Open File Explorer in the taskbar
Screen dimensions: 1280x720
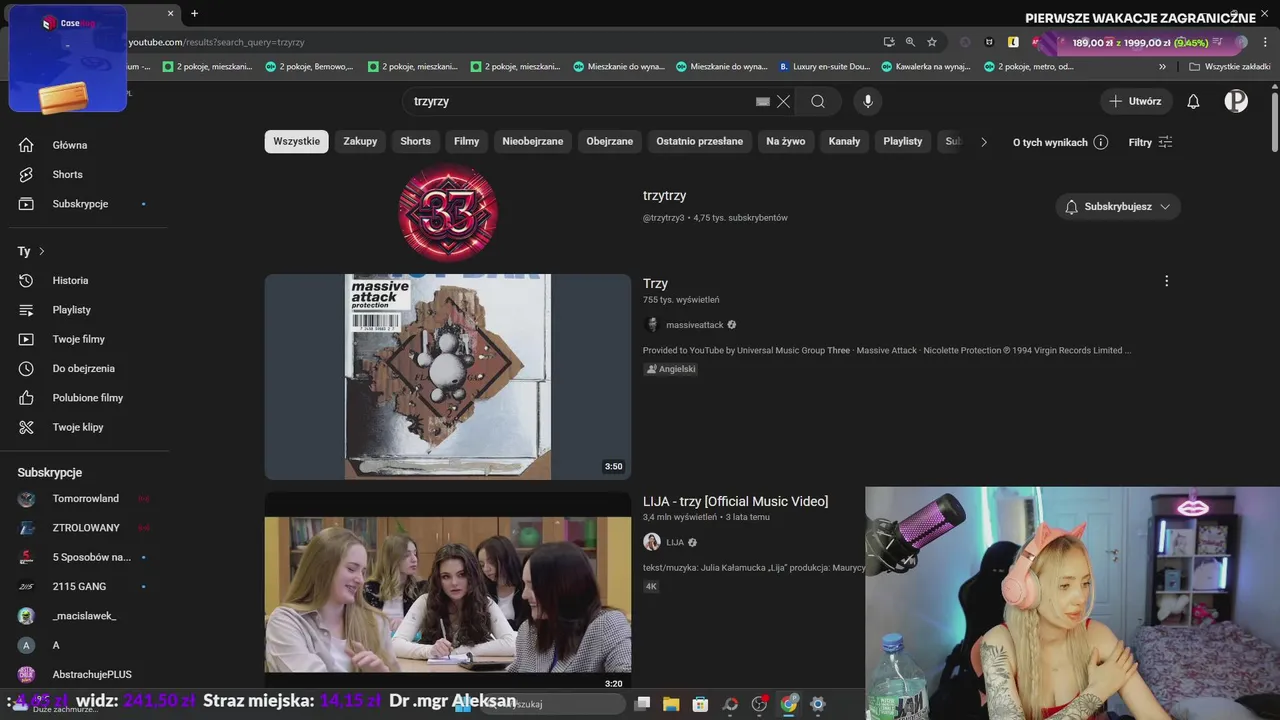(x=671, y=704)
